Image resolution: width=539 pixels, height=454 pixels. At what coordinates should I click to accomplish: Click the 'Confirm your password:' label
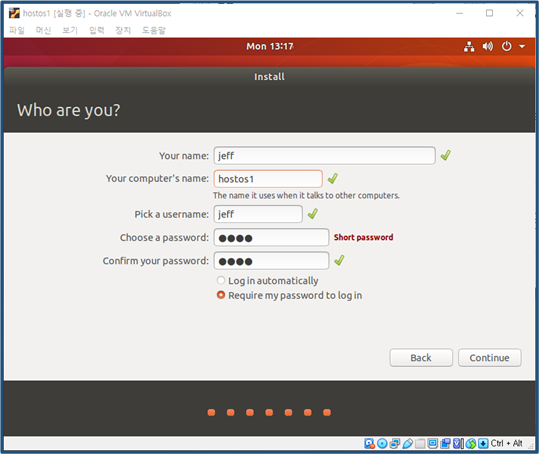click(156, 261)
